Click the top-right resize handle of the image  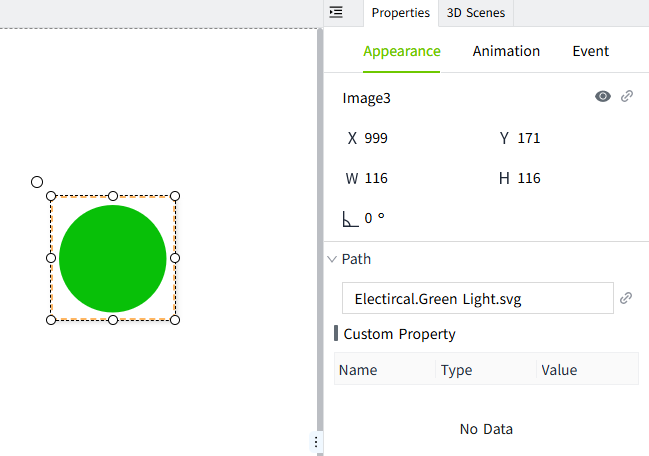175,196
